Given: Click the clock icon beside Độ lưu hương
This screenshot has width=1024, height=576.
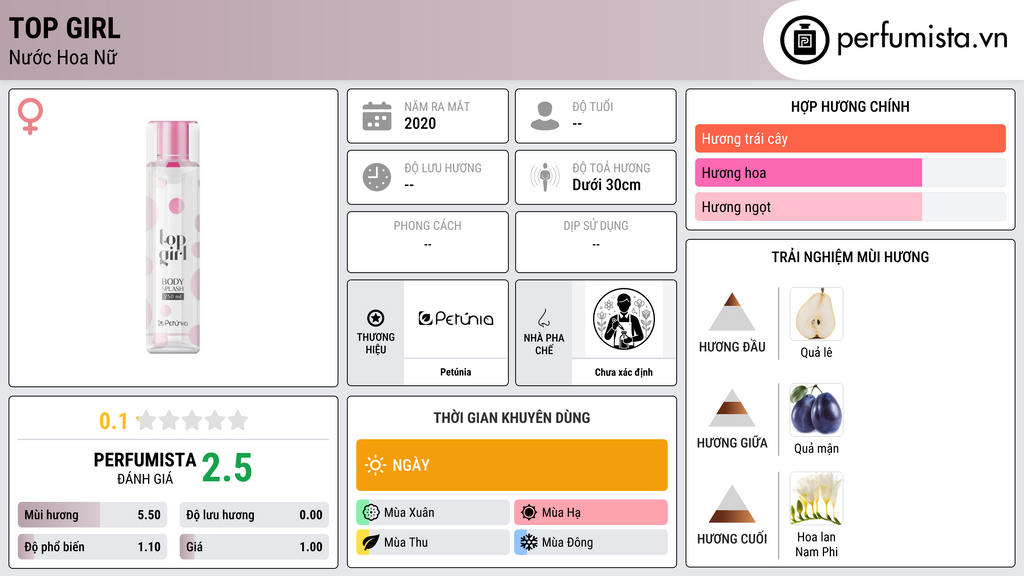Looking at the screenshot, I should click(x=377, y=177).
